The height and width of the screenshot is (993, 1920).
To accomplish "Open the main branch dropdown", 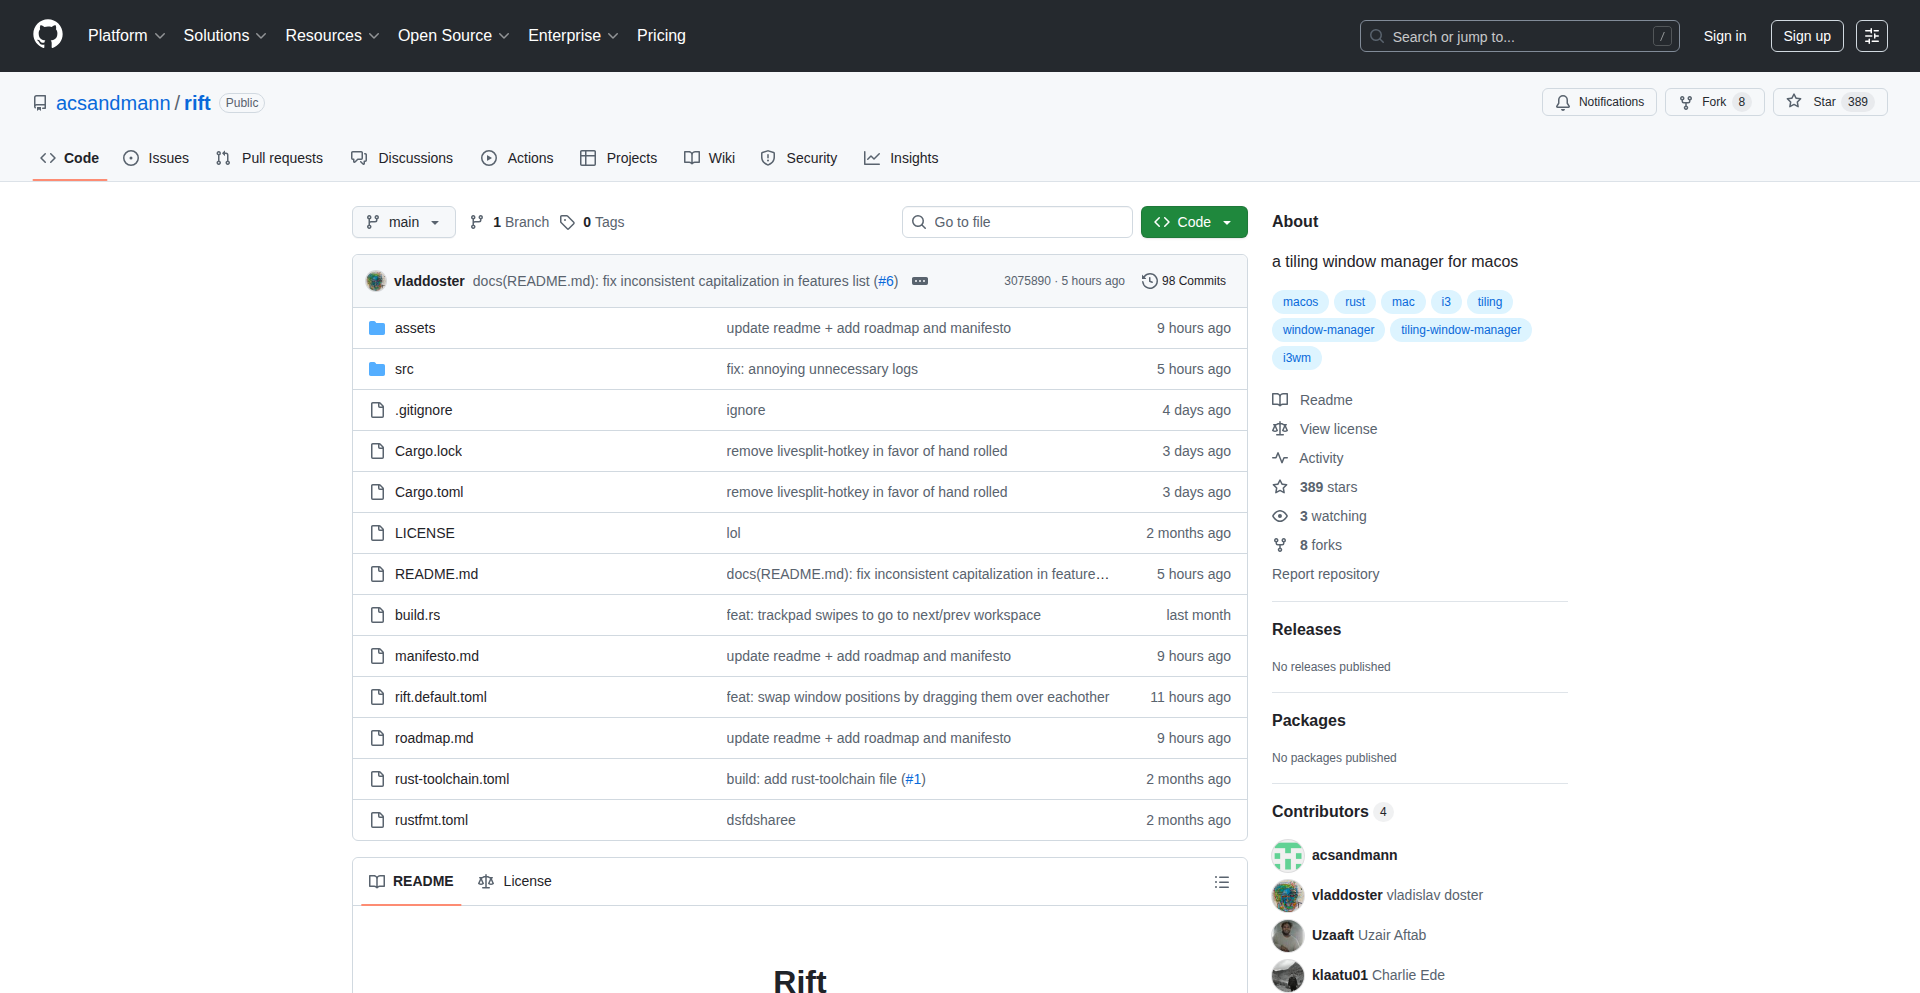I will pyautogui.click(x=403, y=222).
